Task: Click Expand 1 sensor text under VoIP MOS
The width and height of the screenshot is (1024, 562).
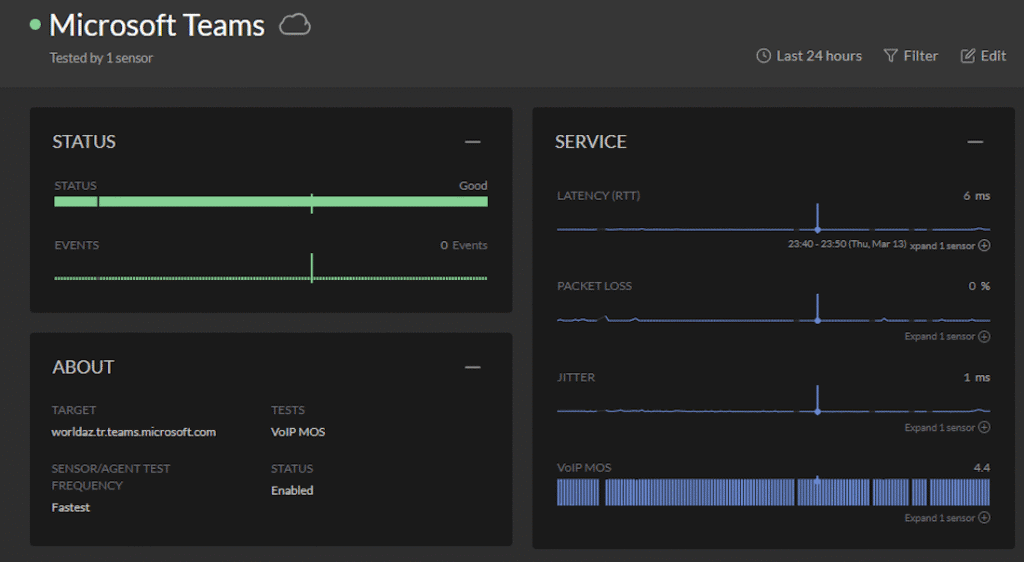Action: [x=939, y=518]
